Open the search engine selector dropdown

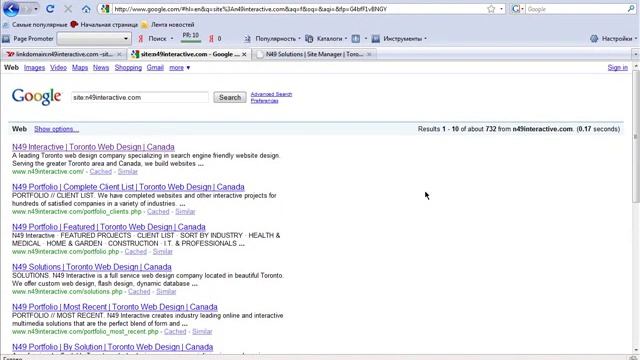[518, 9]
